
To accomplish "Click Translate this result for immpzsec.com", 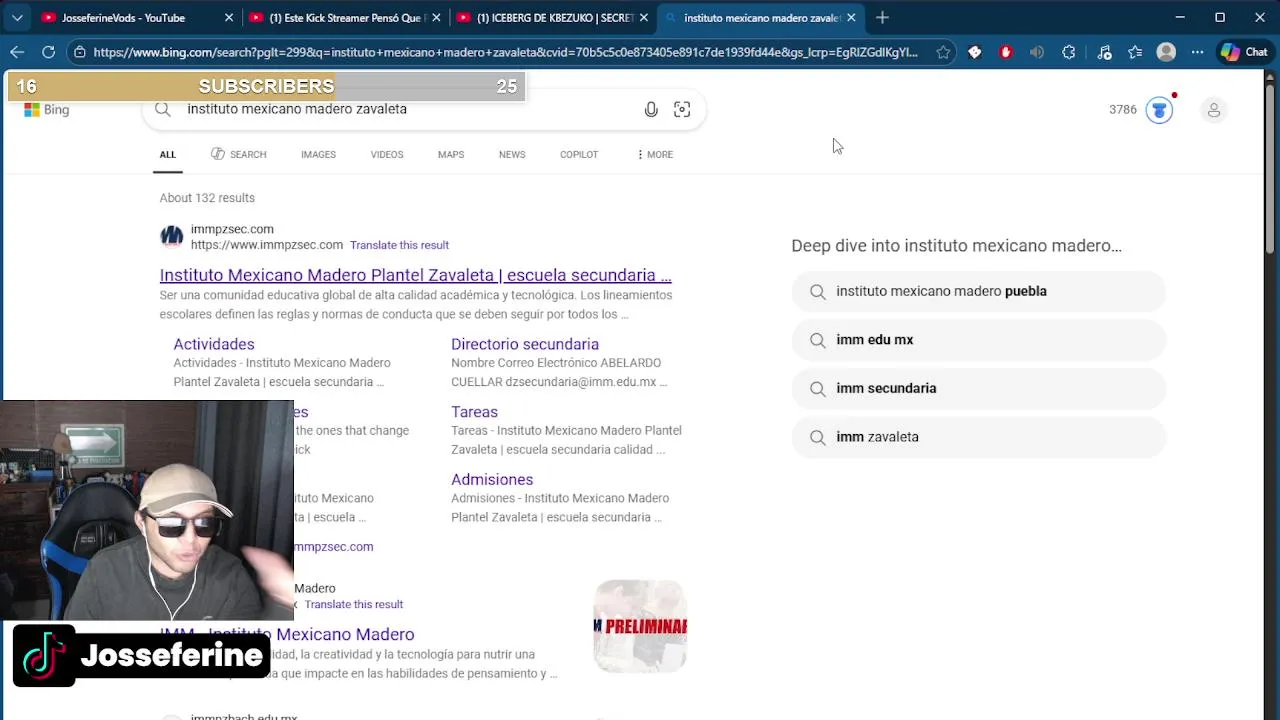I will 399,245.
